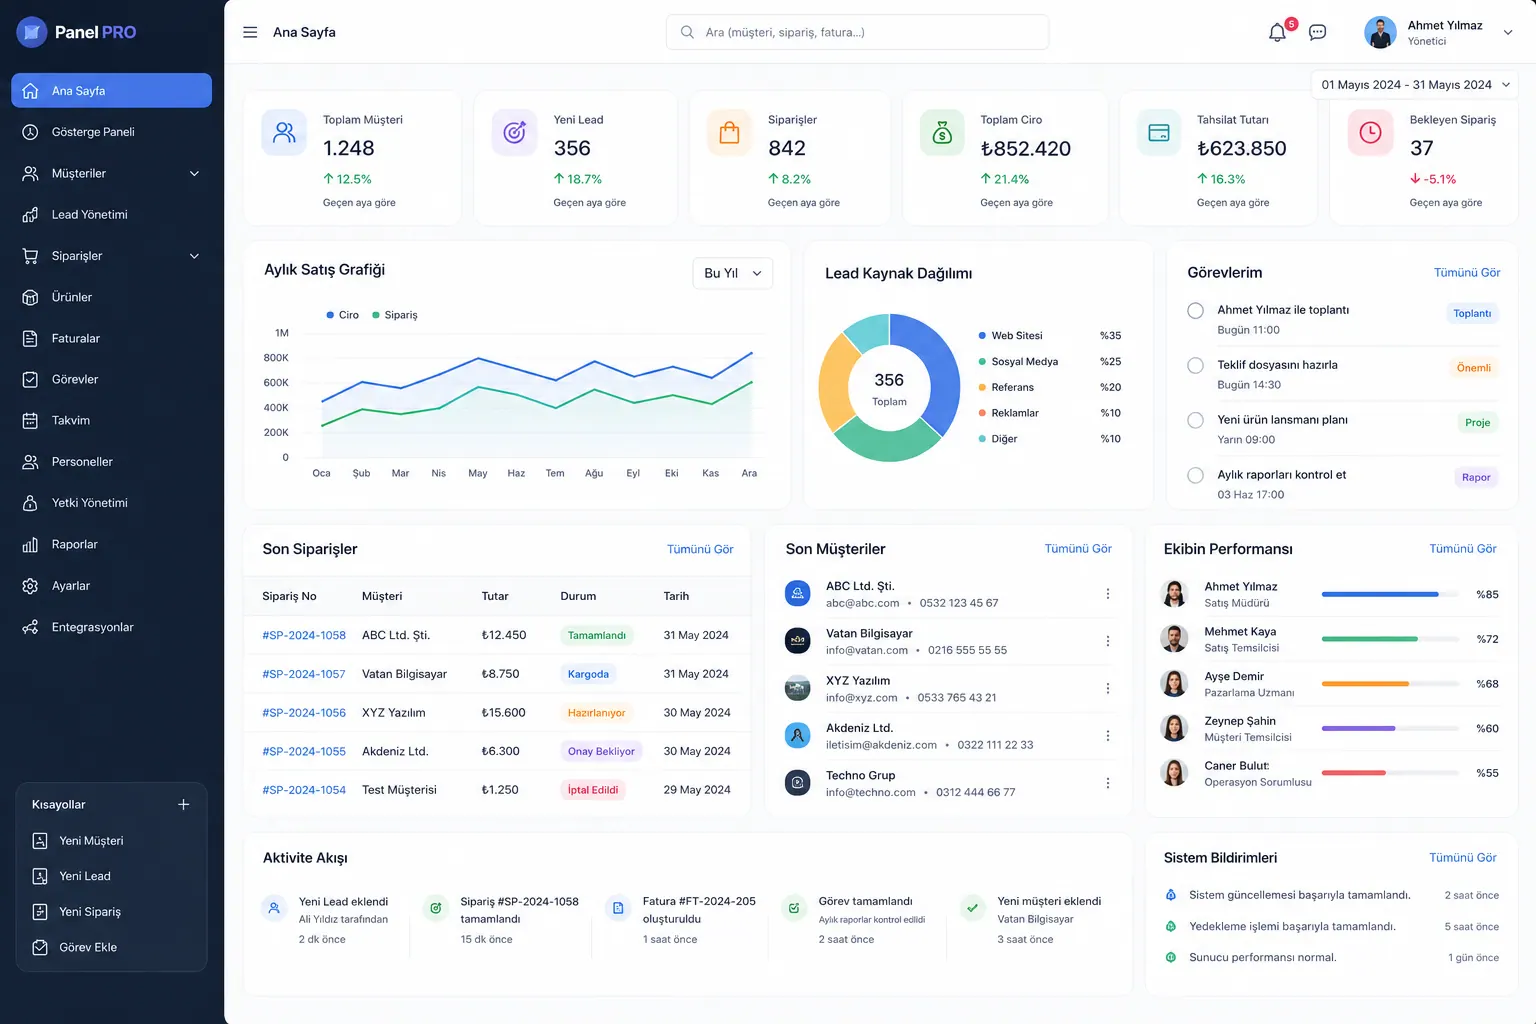Open more options for XYZ Yazılım customer
Screen dimensions: 1536x1024
tap(1108, 688)
